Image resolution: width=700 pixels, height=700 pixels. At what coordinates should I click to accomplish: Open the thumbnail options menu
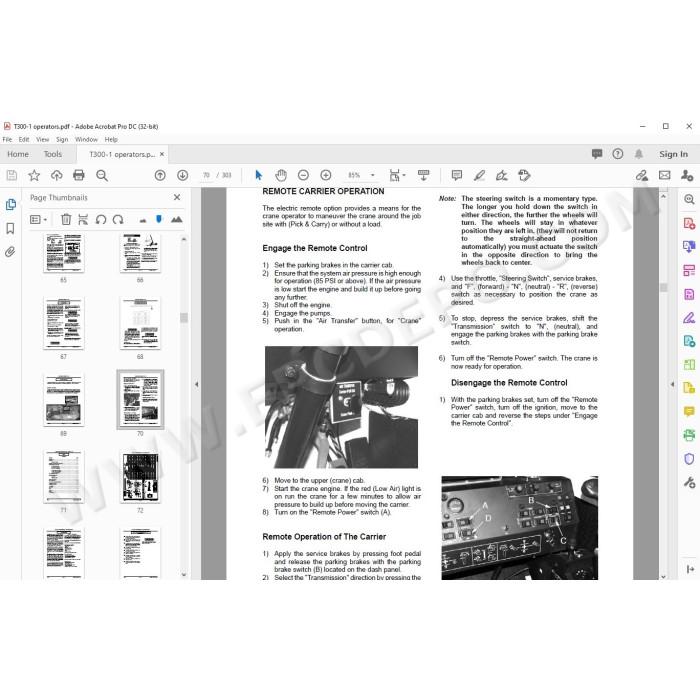click(x=38, y=219)
